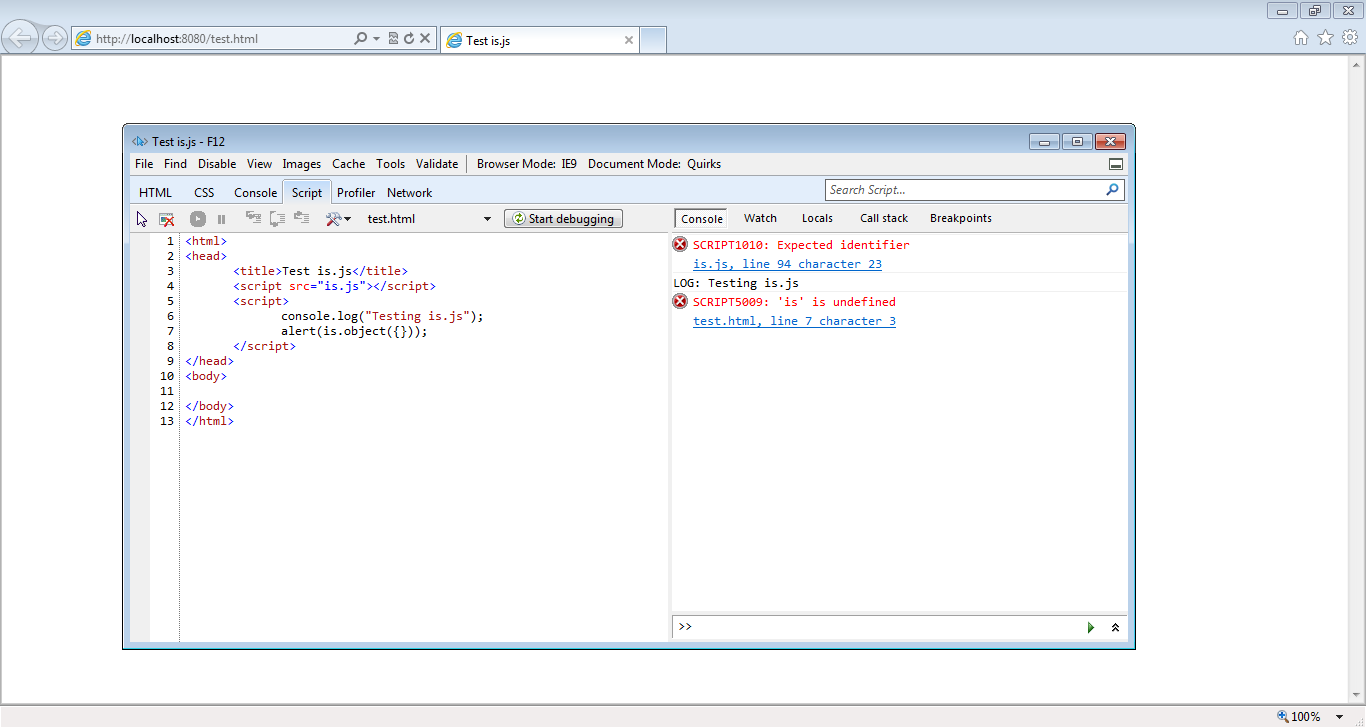Viewport: 1366px width, 728px height.
Task: Open Browser Mode: IE9 menu
Action: (x=527, y=164)
